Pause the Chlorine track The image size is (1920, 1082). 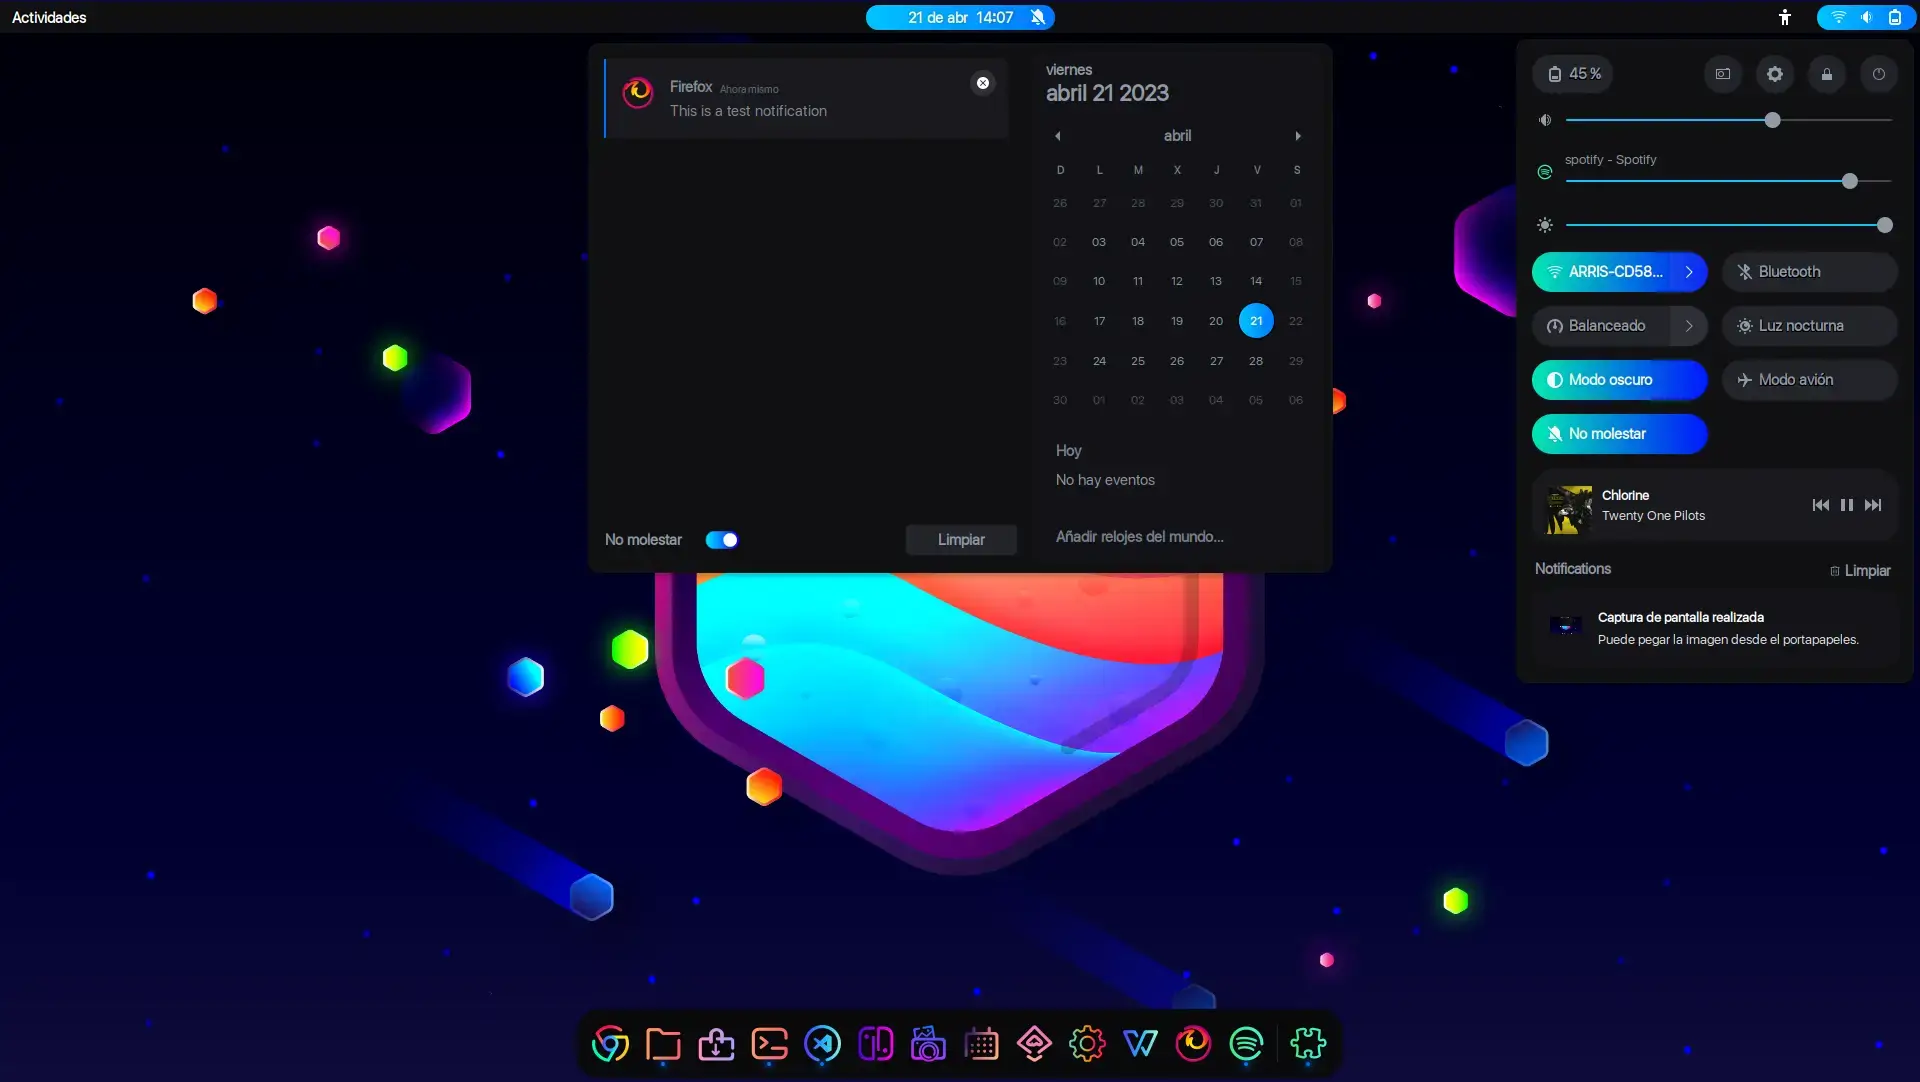1846,505
